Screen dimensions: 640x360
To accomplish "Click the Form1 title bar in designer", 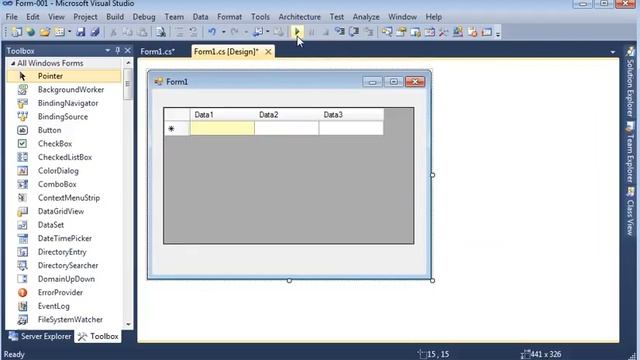I will pyautogui.click(x=289, y=82).
